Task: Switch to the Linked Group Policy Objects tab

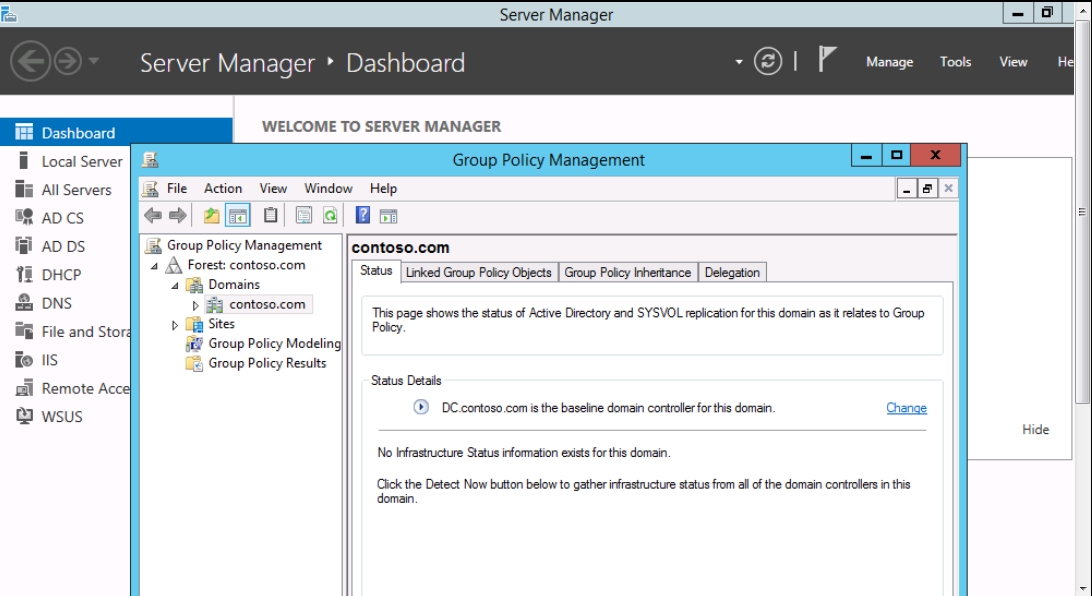Action: (478, 272)
